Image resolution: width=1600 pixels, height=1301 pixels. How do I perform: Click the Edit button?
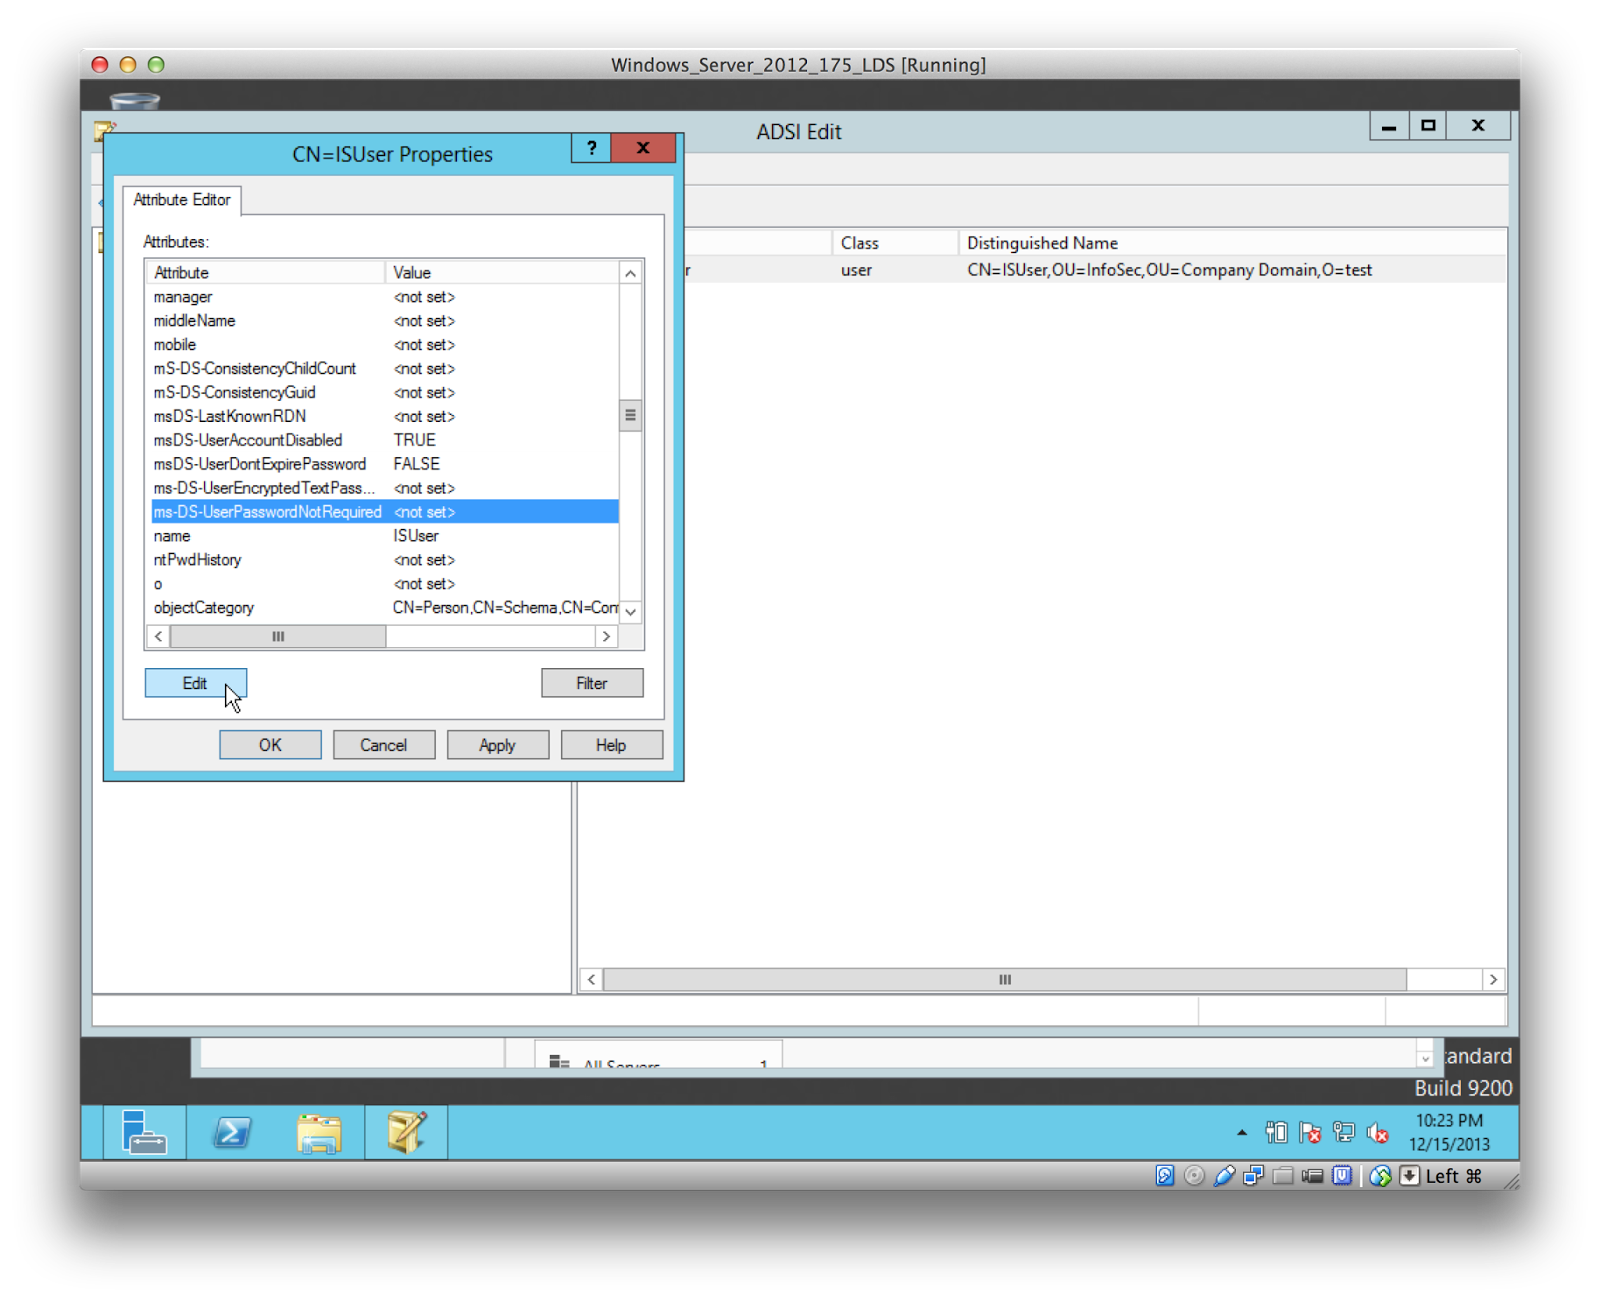tap(195, 683)
